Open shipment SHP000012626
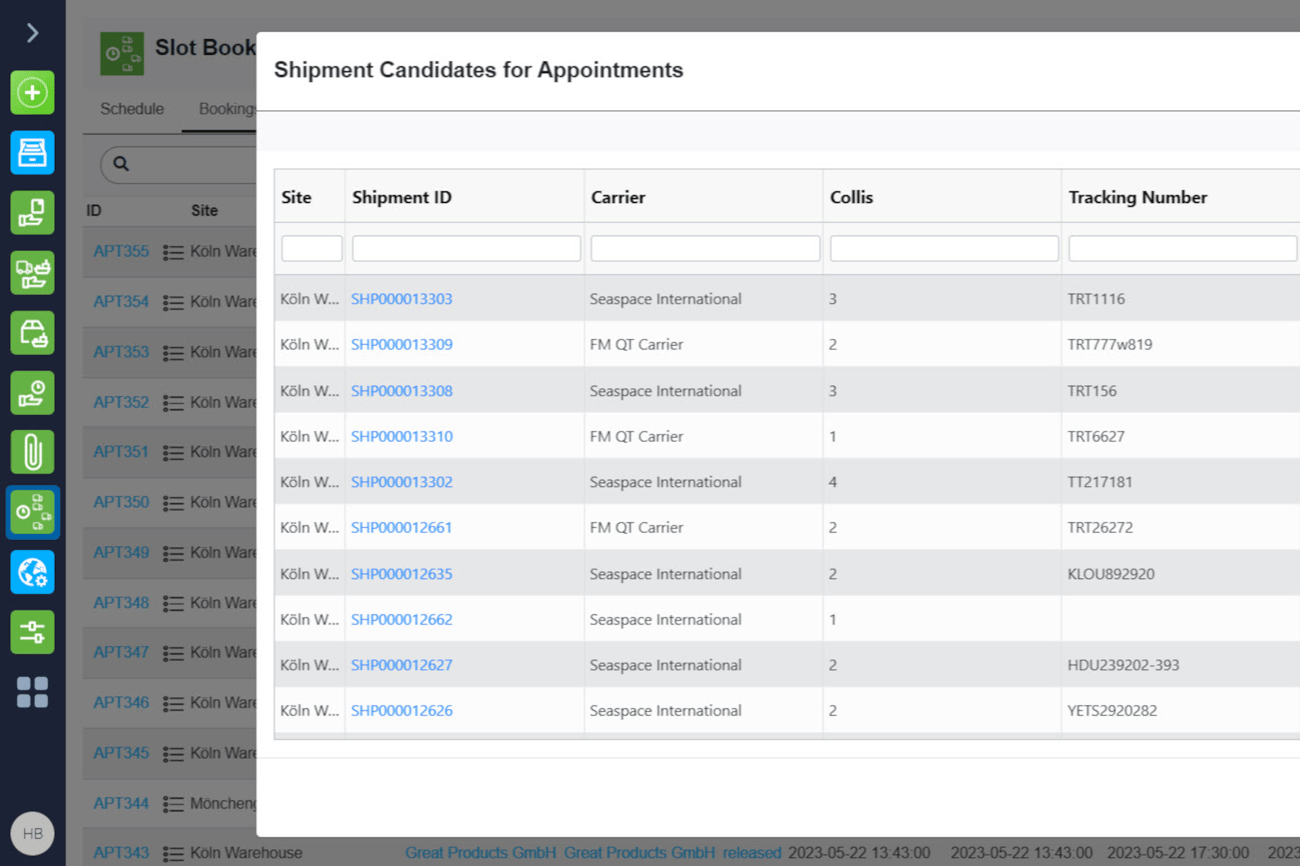This screenshot has height=866, width=1300. pos(401,711)
